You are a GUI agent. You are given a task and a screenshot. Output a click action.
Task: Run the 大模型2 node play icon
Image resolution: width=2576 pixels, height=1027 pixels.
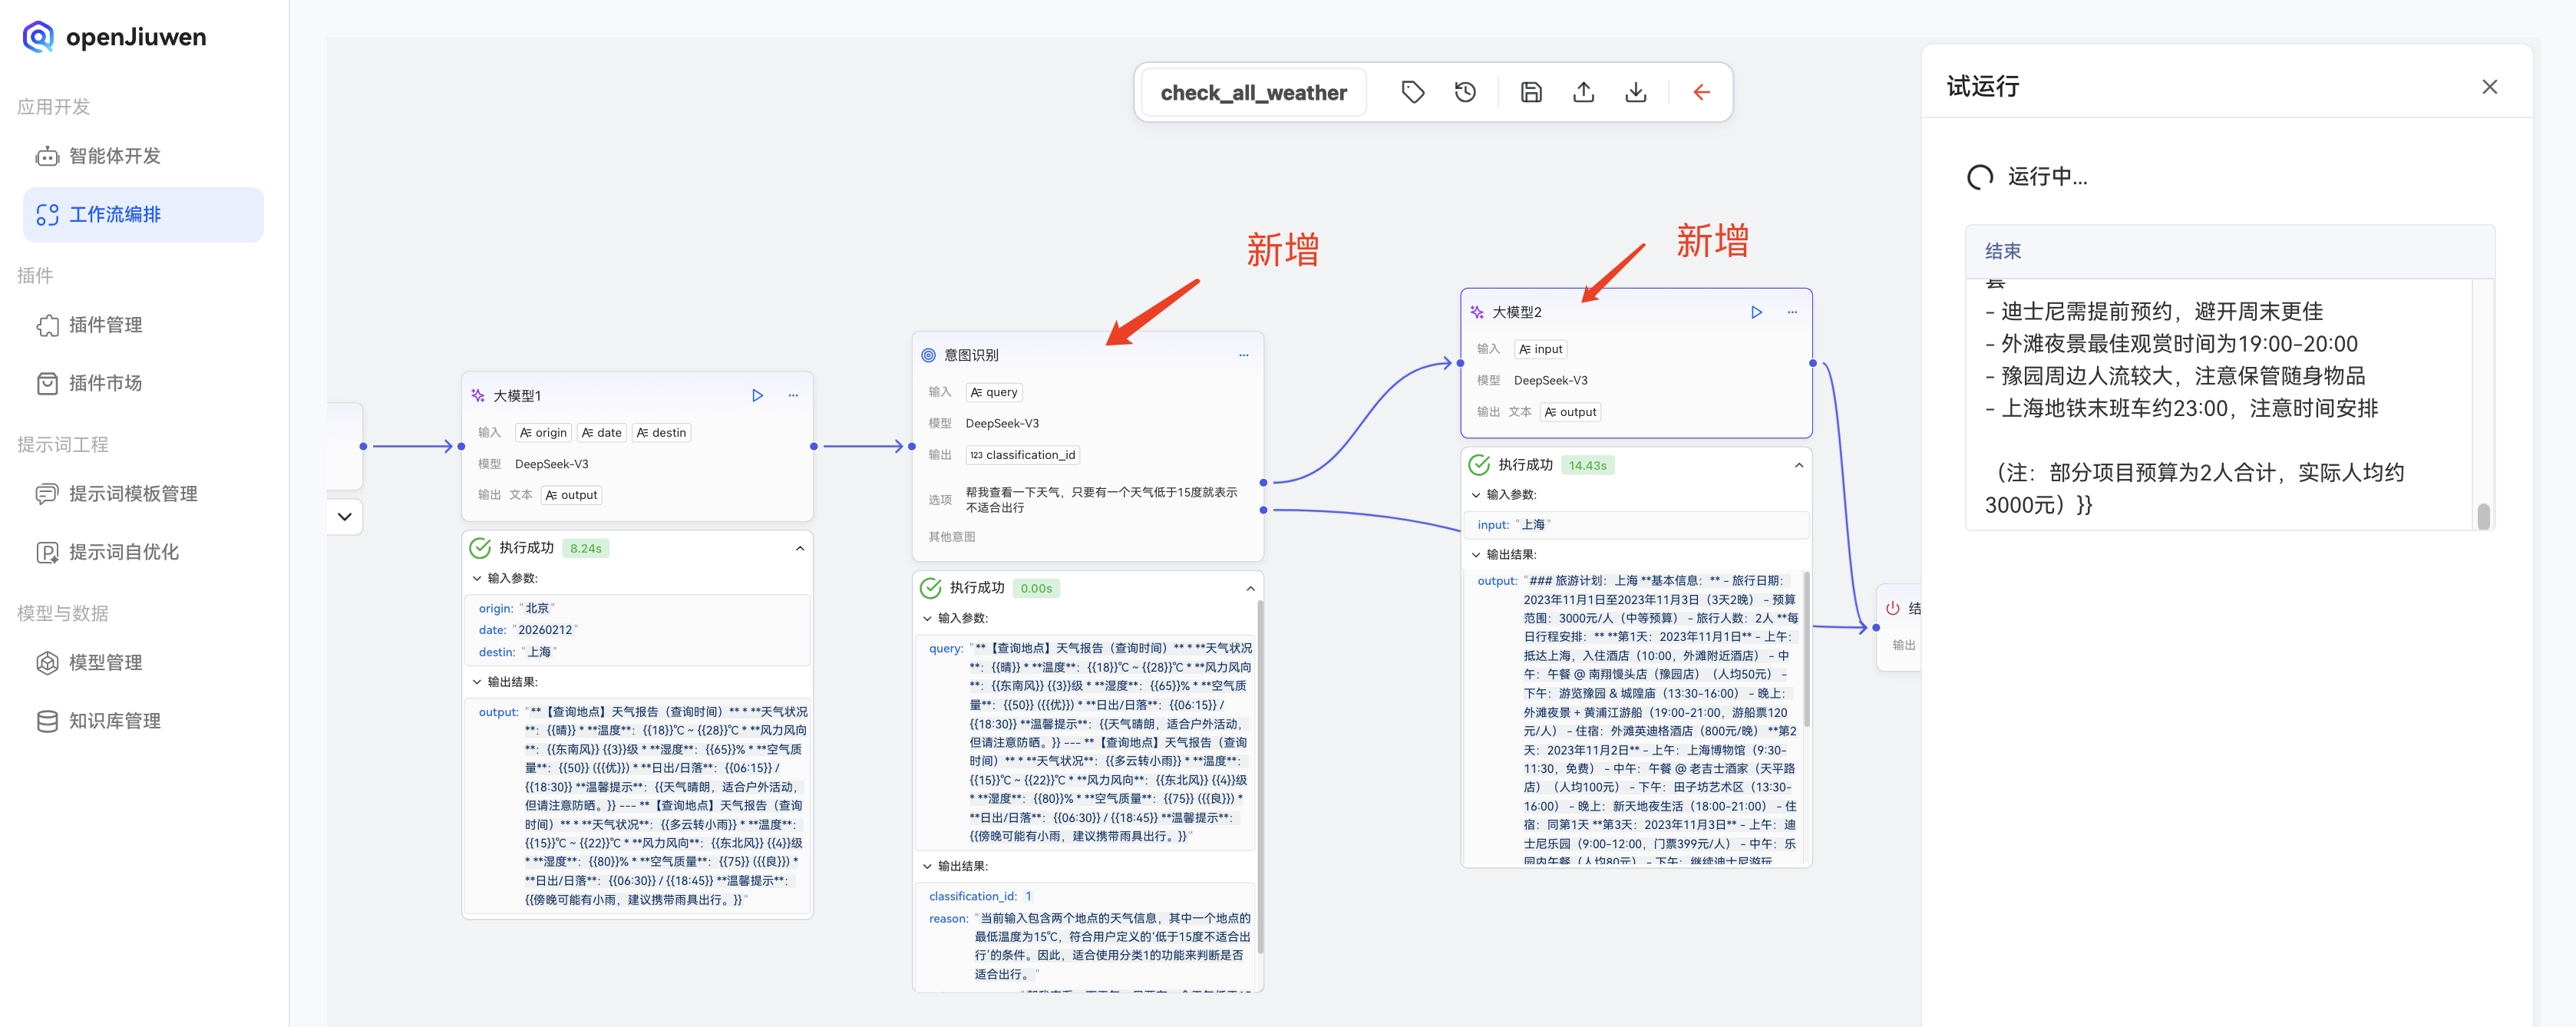click(1756, 312)
